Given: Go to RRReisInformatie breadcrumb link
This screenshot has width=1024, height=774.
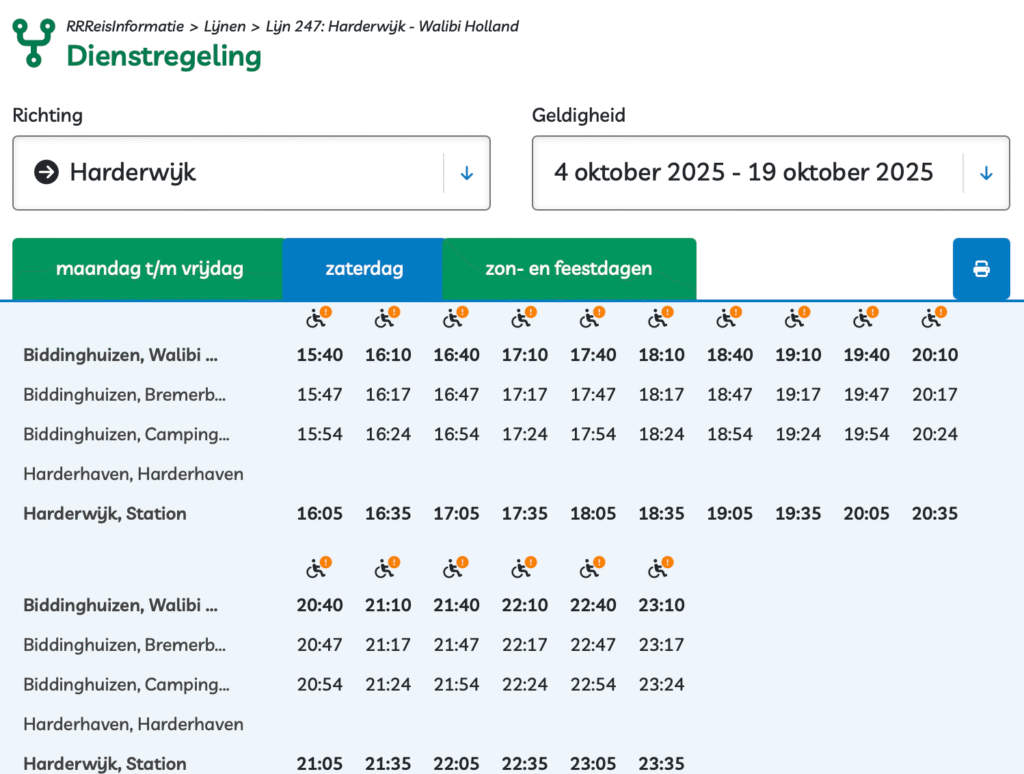Looking at the screenshot, I should click(125, 27).
